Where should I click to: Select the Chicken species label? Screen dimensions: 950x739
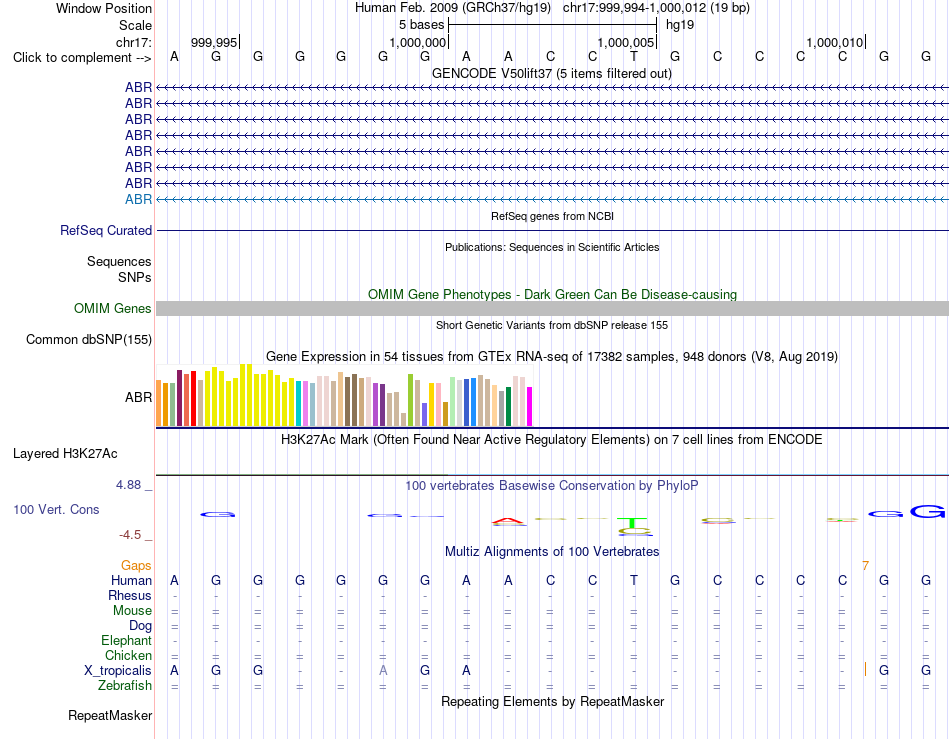(x=128, y=656)
